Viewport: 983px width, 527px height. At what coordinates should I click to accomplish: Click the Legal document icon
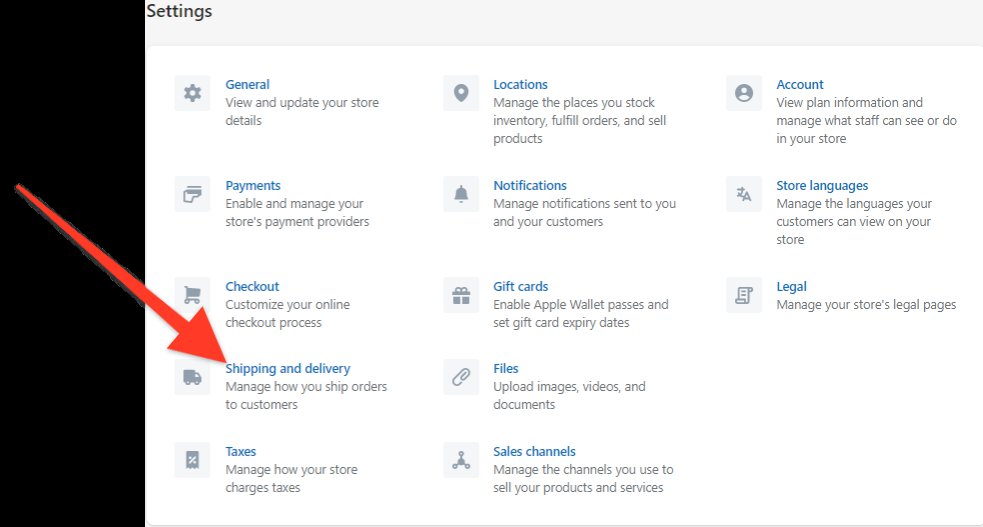point(743,295)
